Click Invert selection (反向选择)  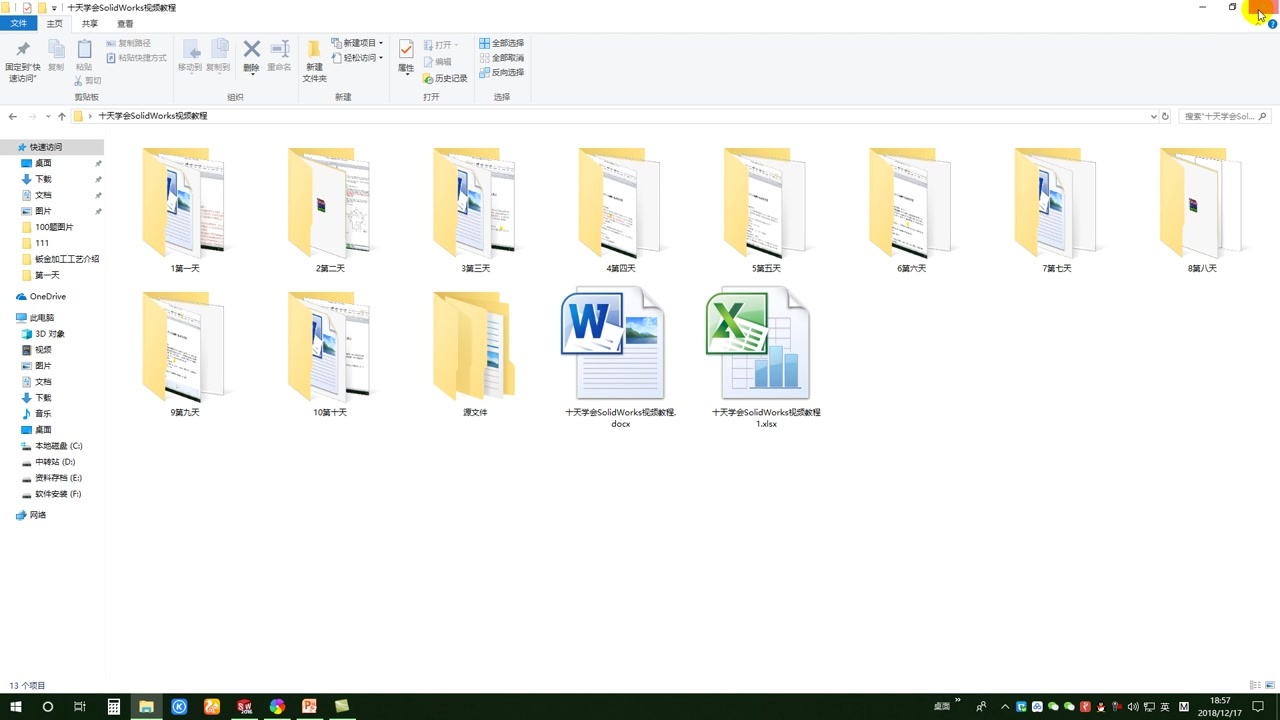[x=501, y=72]
